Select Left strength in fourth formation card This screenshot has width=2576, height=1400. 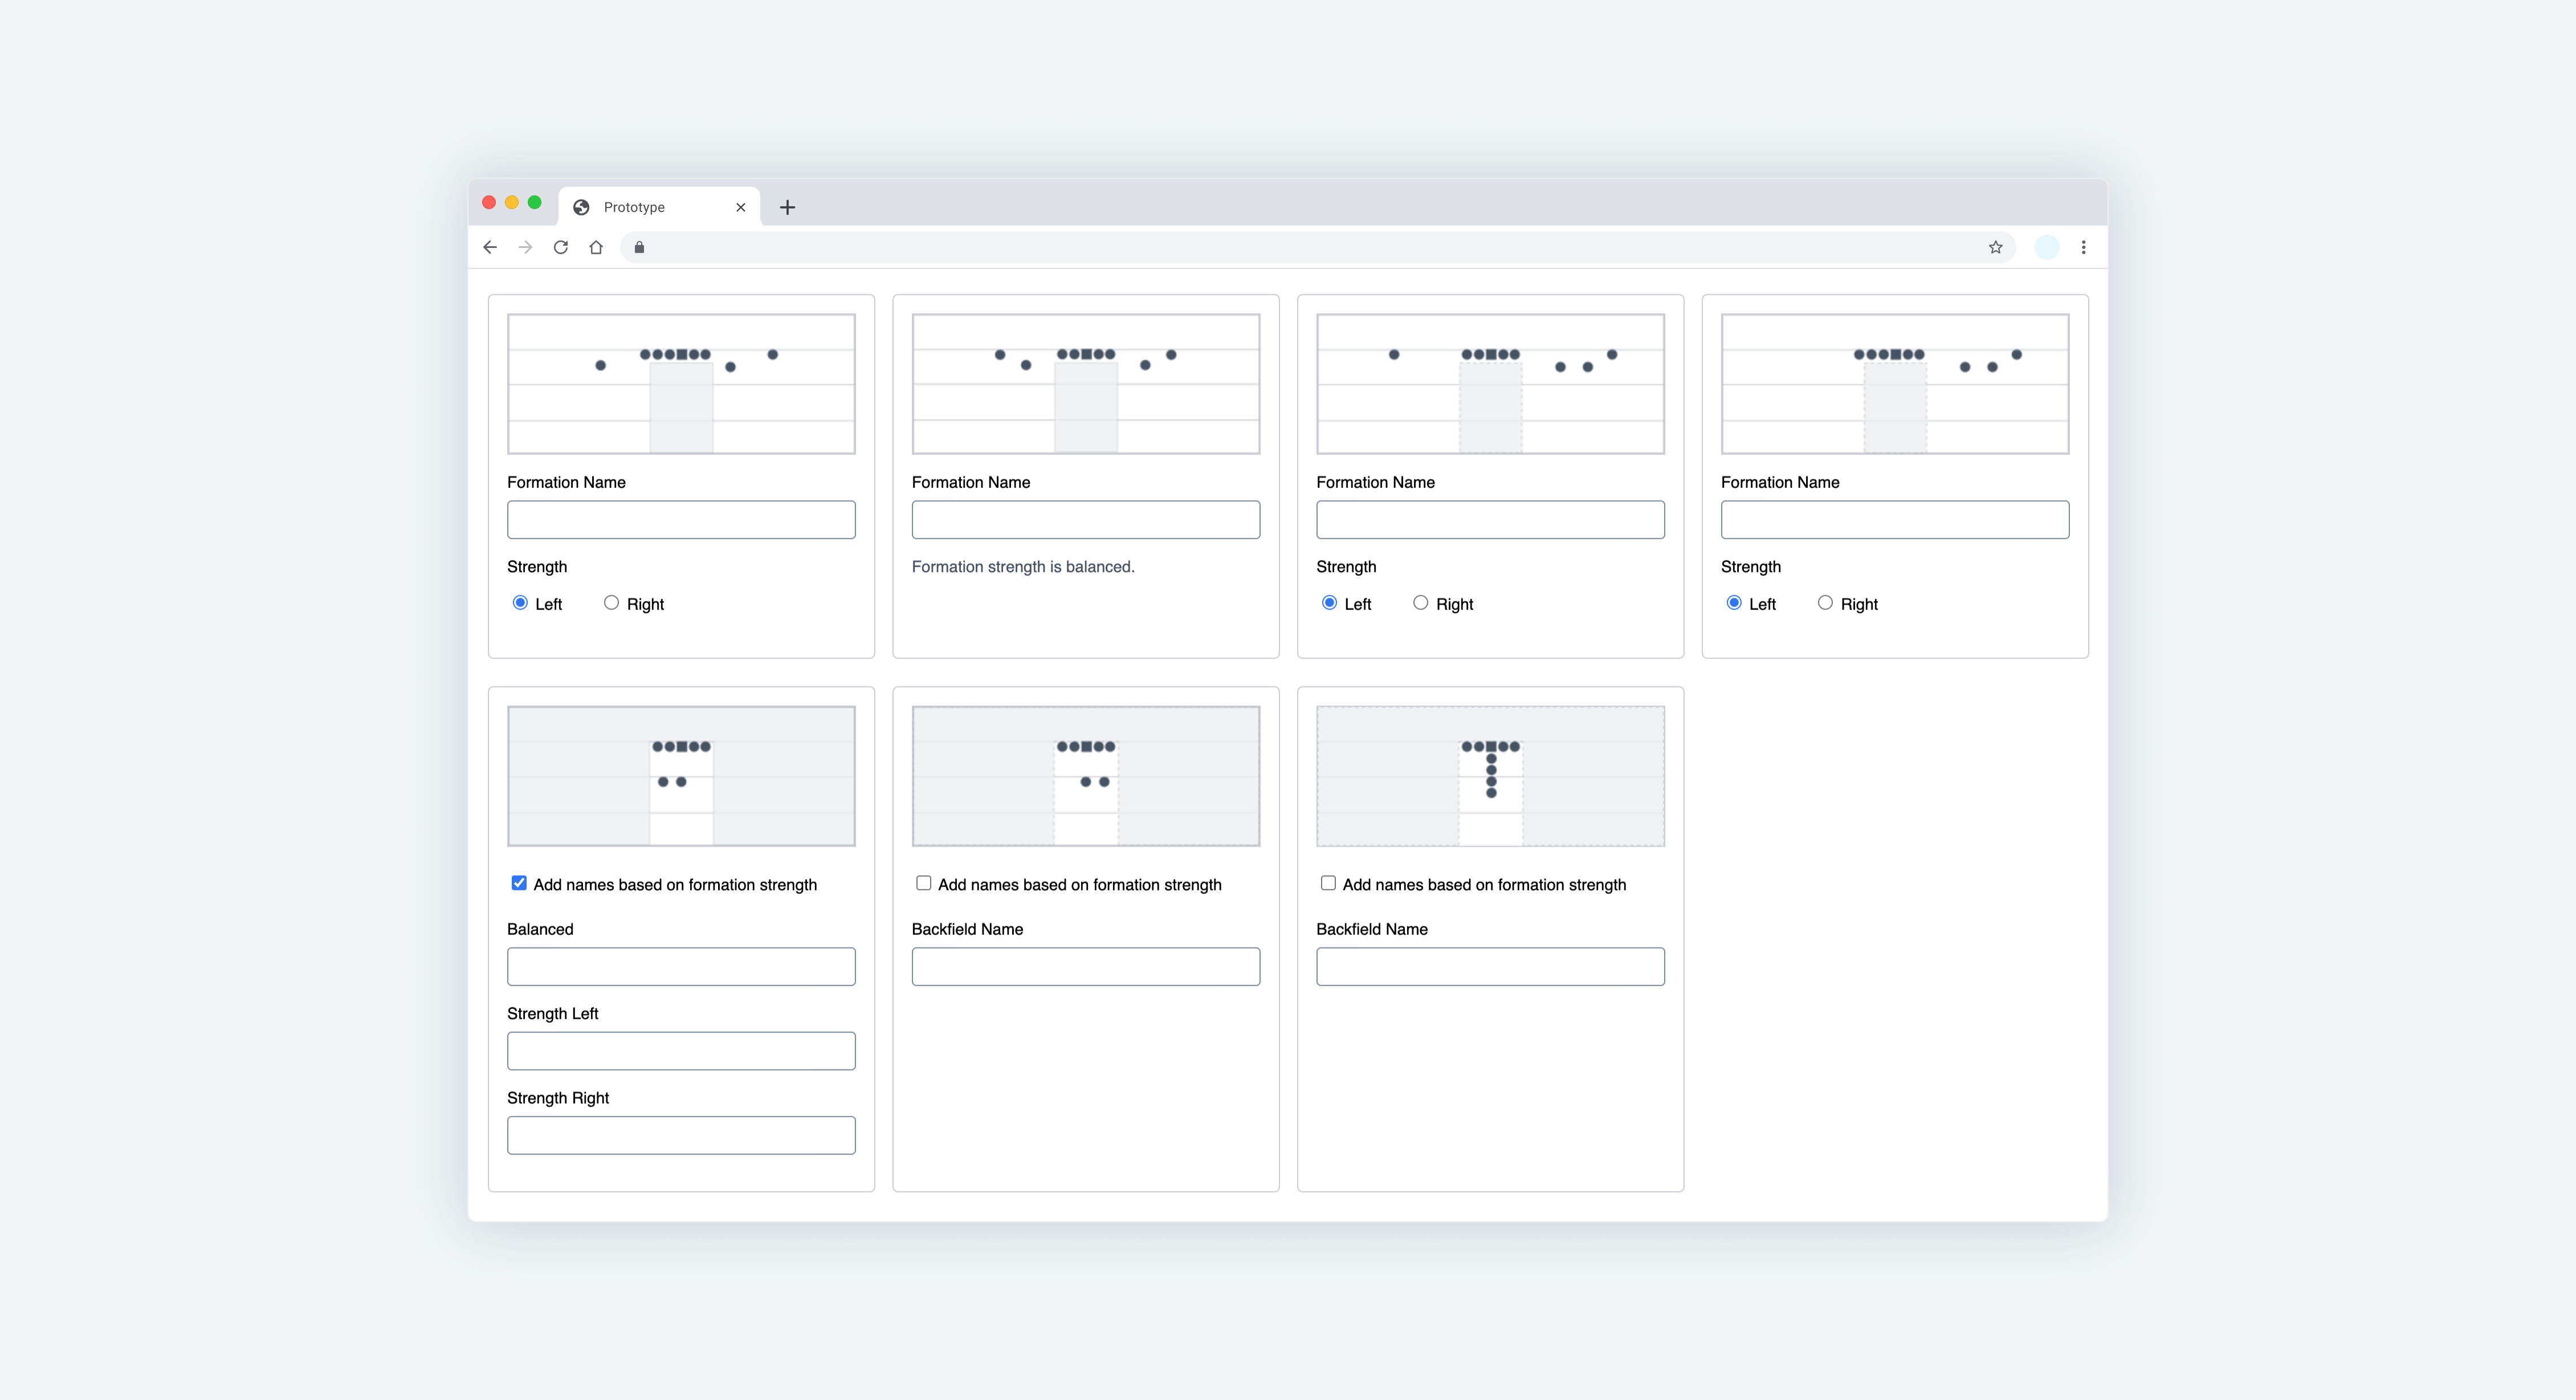(x=1734, y=603)
